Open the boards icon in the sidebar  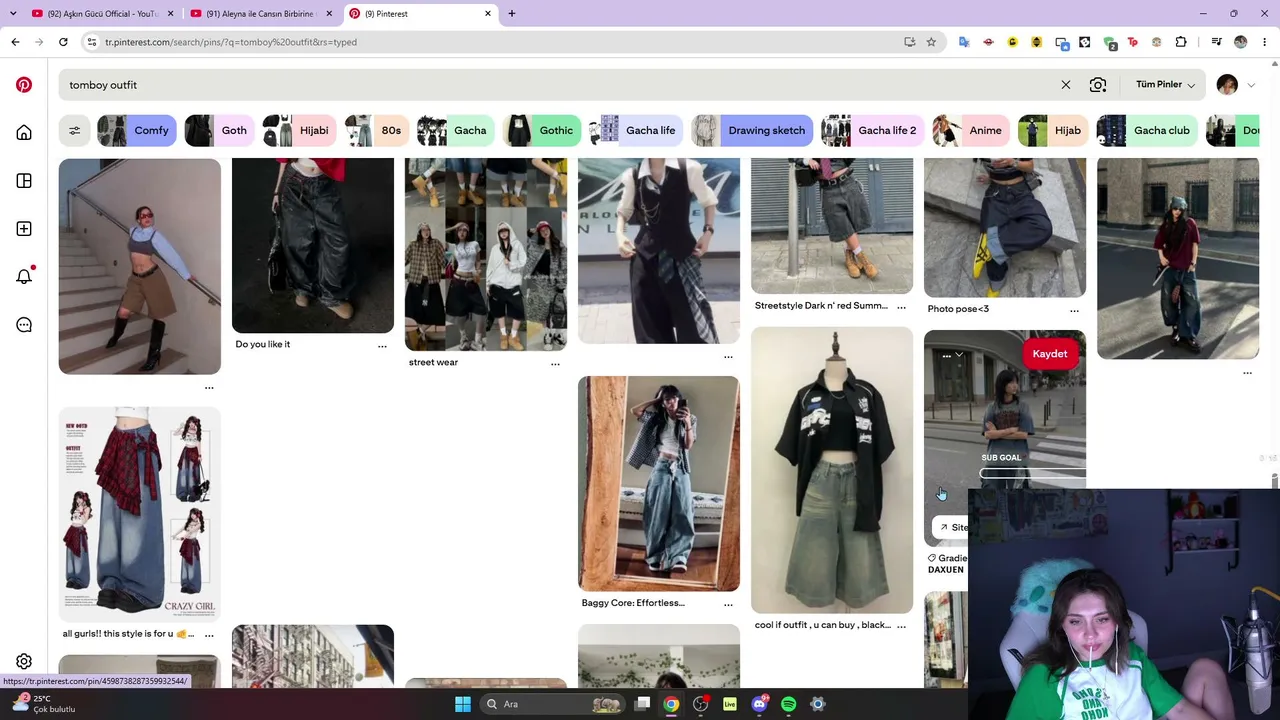[24, 181]
